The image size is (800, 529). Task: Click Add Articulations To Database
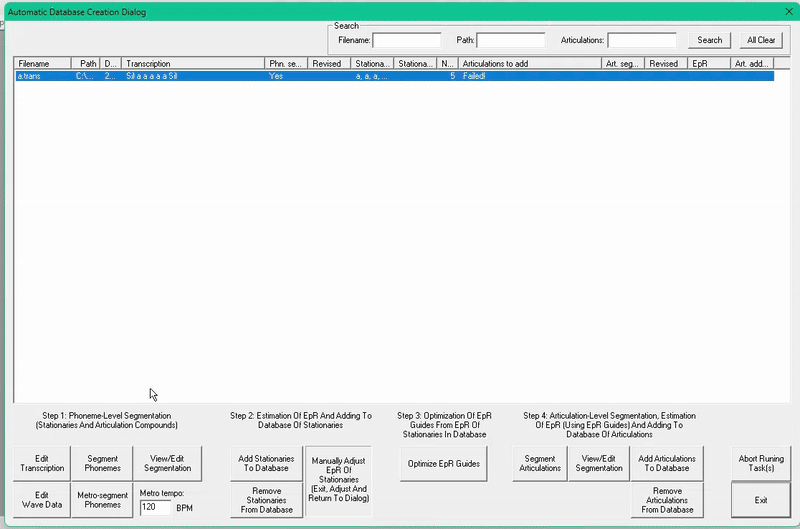pyautogui.click(x=667, y=463)
